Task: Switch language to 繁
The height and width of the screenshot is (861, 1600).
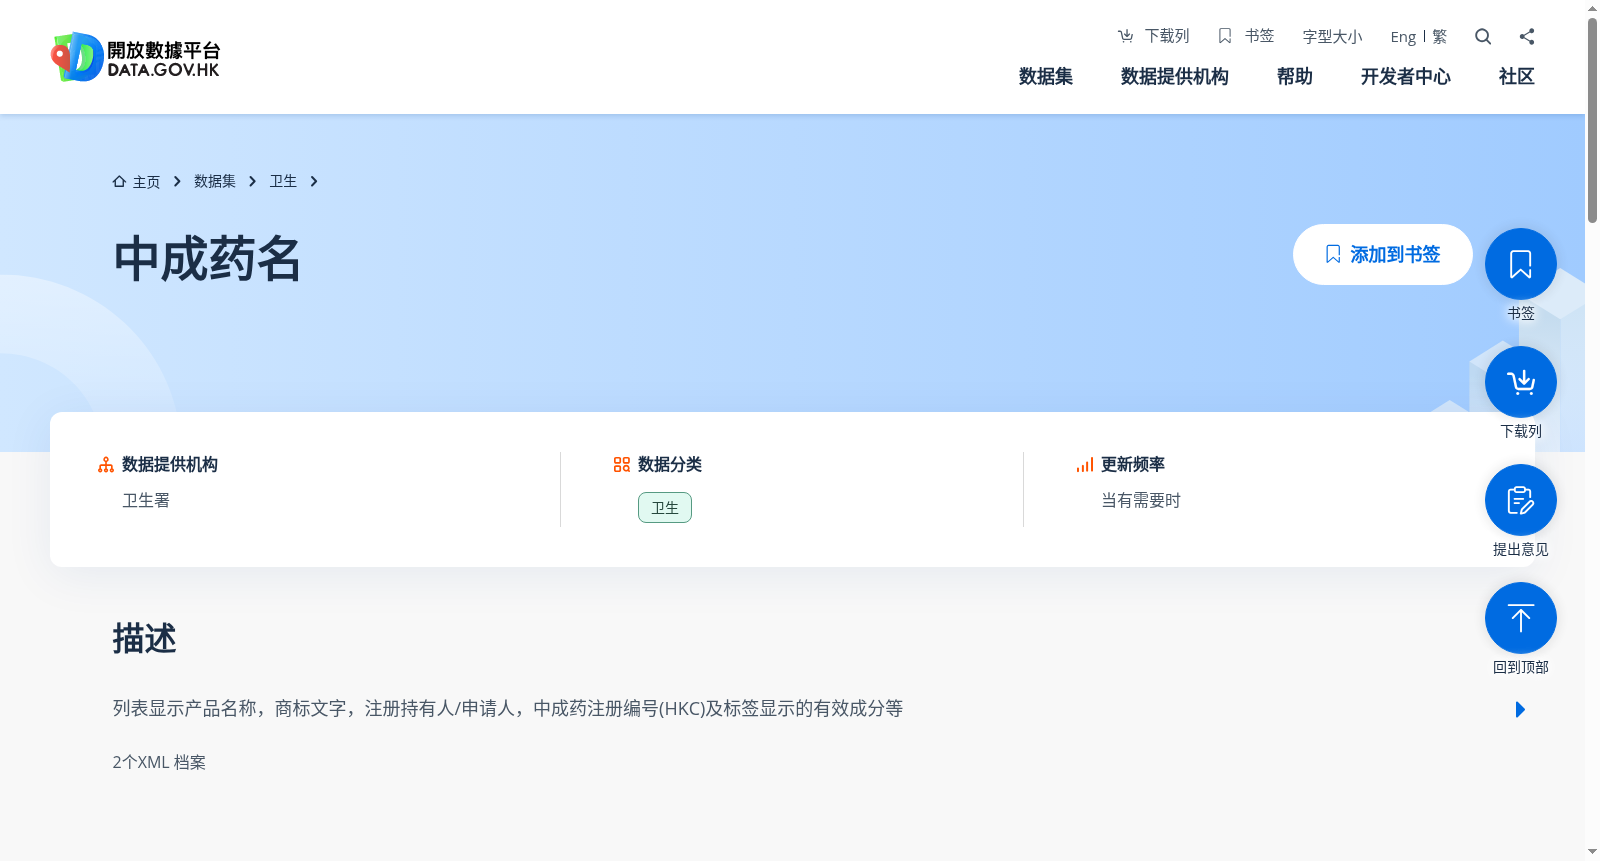Action: [x=1440, y=37]
